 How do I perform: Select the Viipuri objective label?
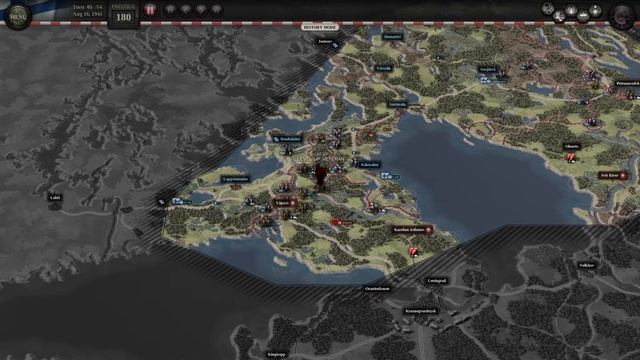(x=285, y=203)
